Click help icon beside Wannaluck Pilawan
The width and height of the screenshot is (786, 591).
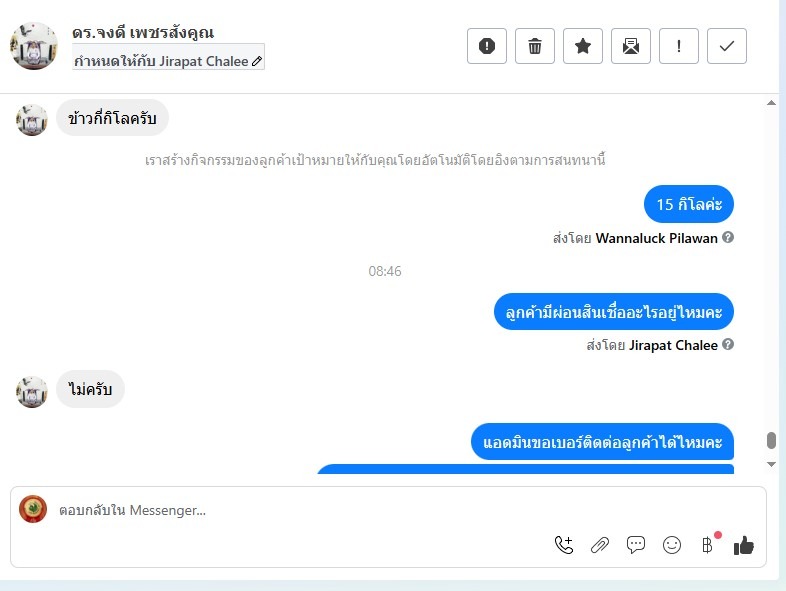728,238
